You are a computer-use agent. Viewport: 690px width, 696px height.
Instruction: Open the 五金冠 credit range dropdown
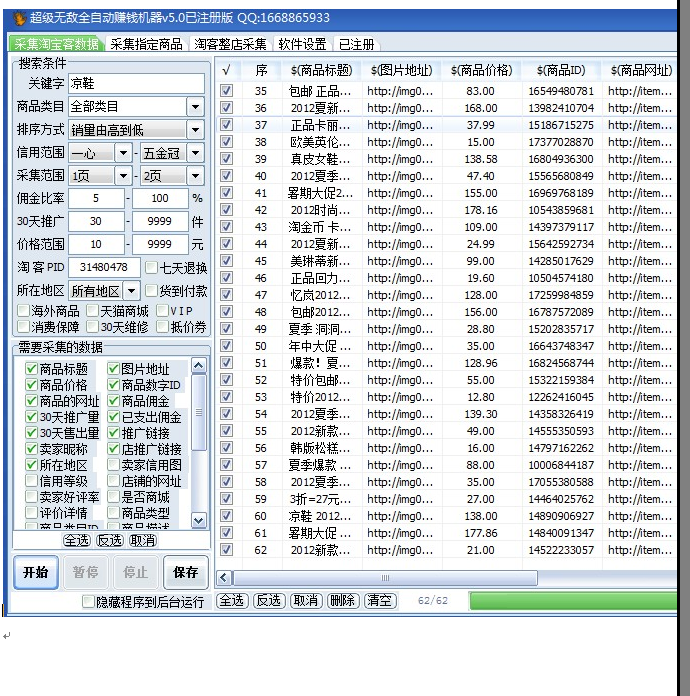click(195, 153)
